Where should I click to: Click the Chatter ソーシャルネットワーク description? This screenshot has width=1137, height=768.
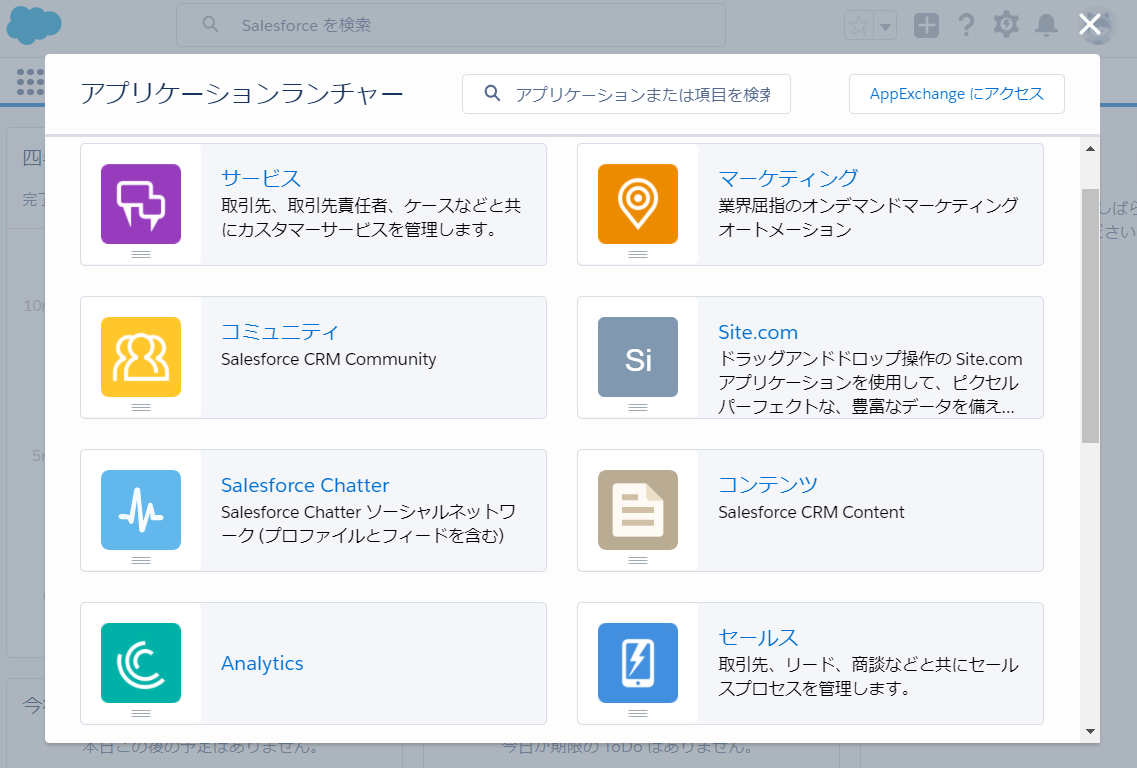click(x=368, y=524)
